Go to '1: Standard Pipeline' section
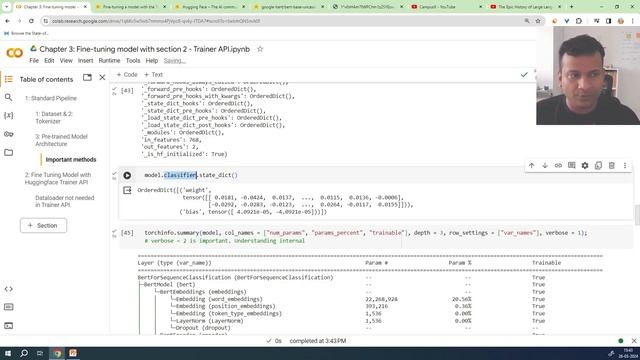Viewport: 640px width, 360px height. pos(51,98)
